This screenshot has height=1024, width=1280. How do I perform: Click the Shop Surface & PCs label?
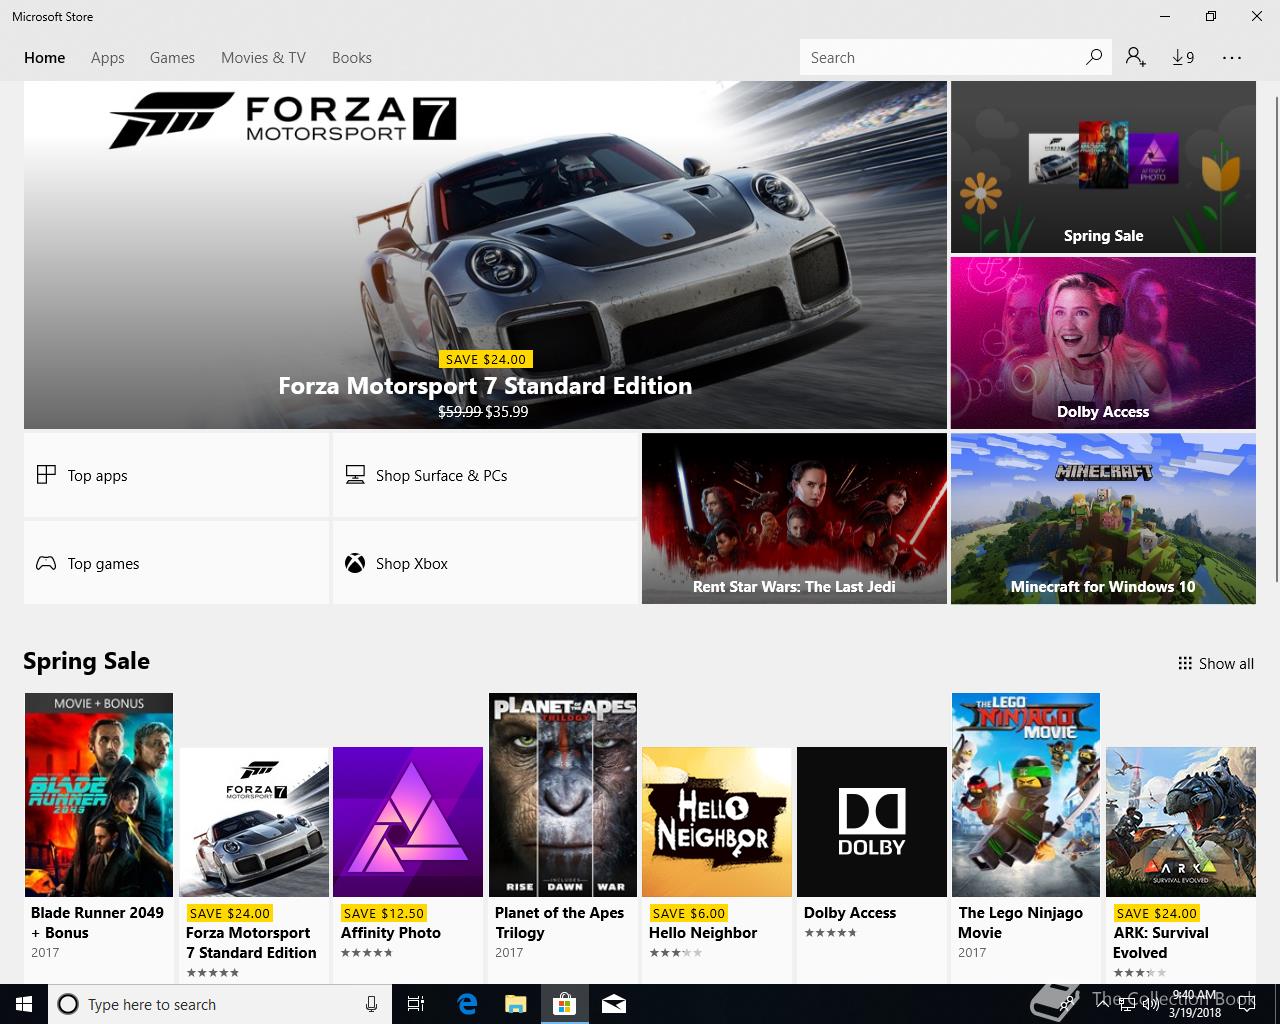click(441, 475)
